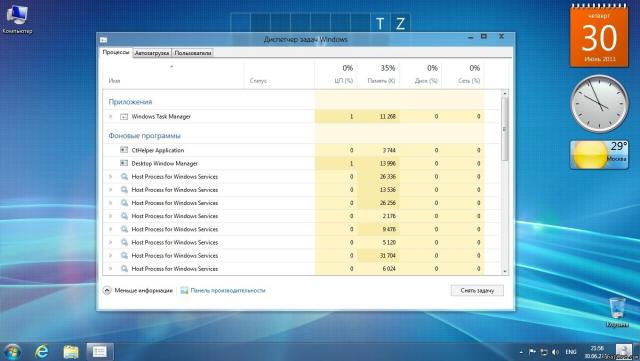Click the 11 268 memory value cell
The width and height of the screenshot is (640, 361).
click(x=378, y=117)
